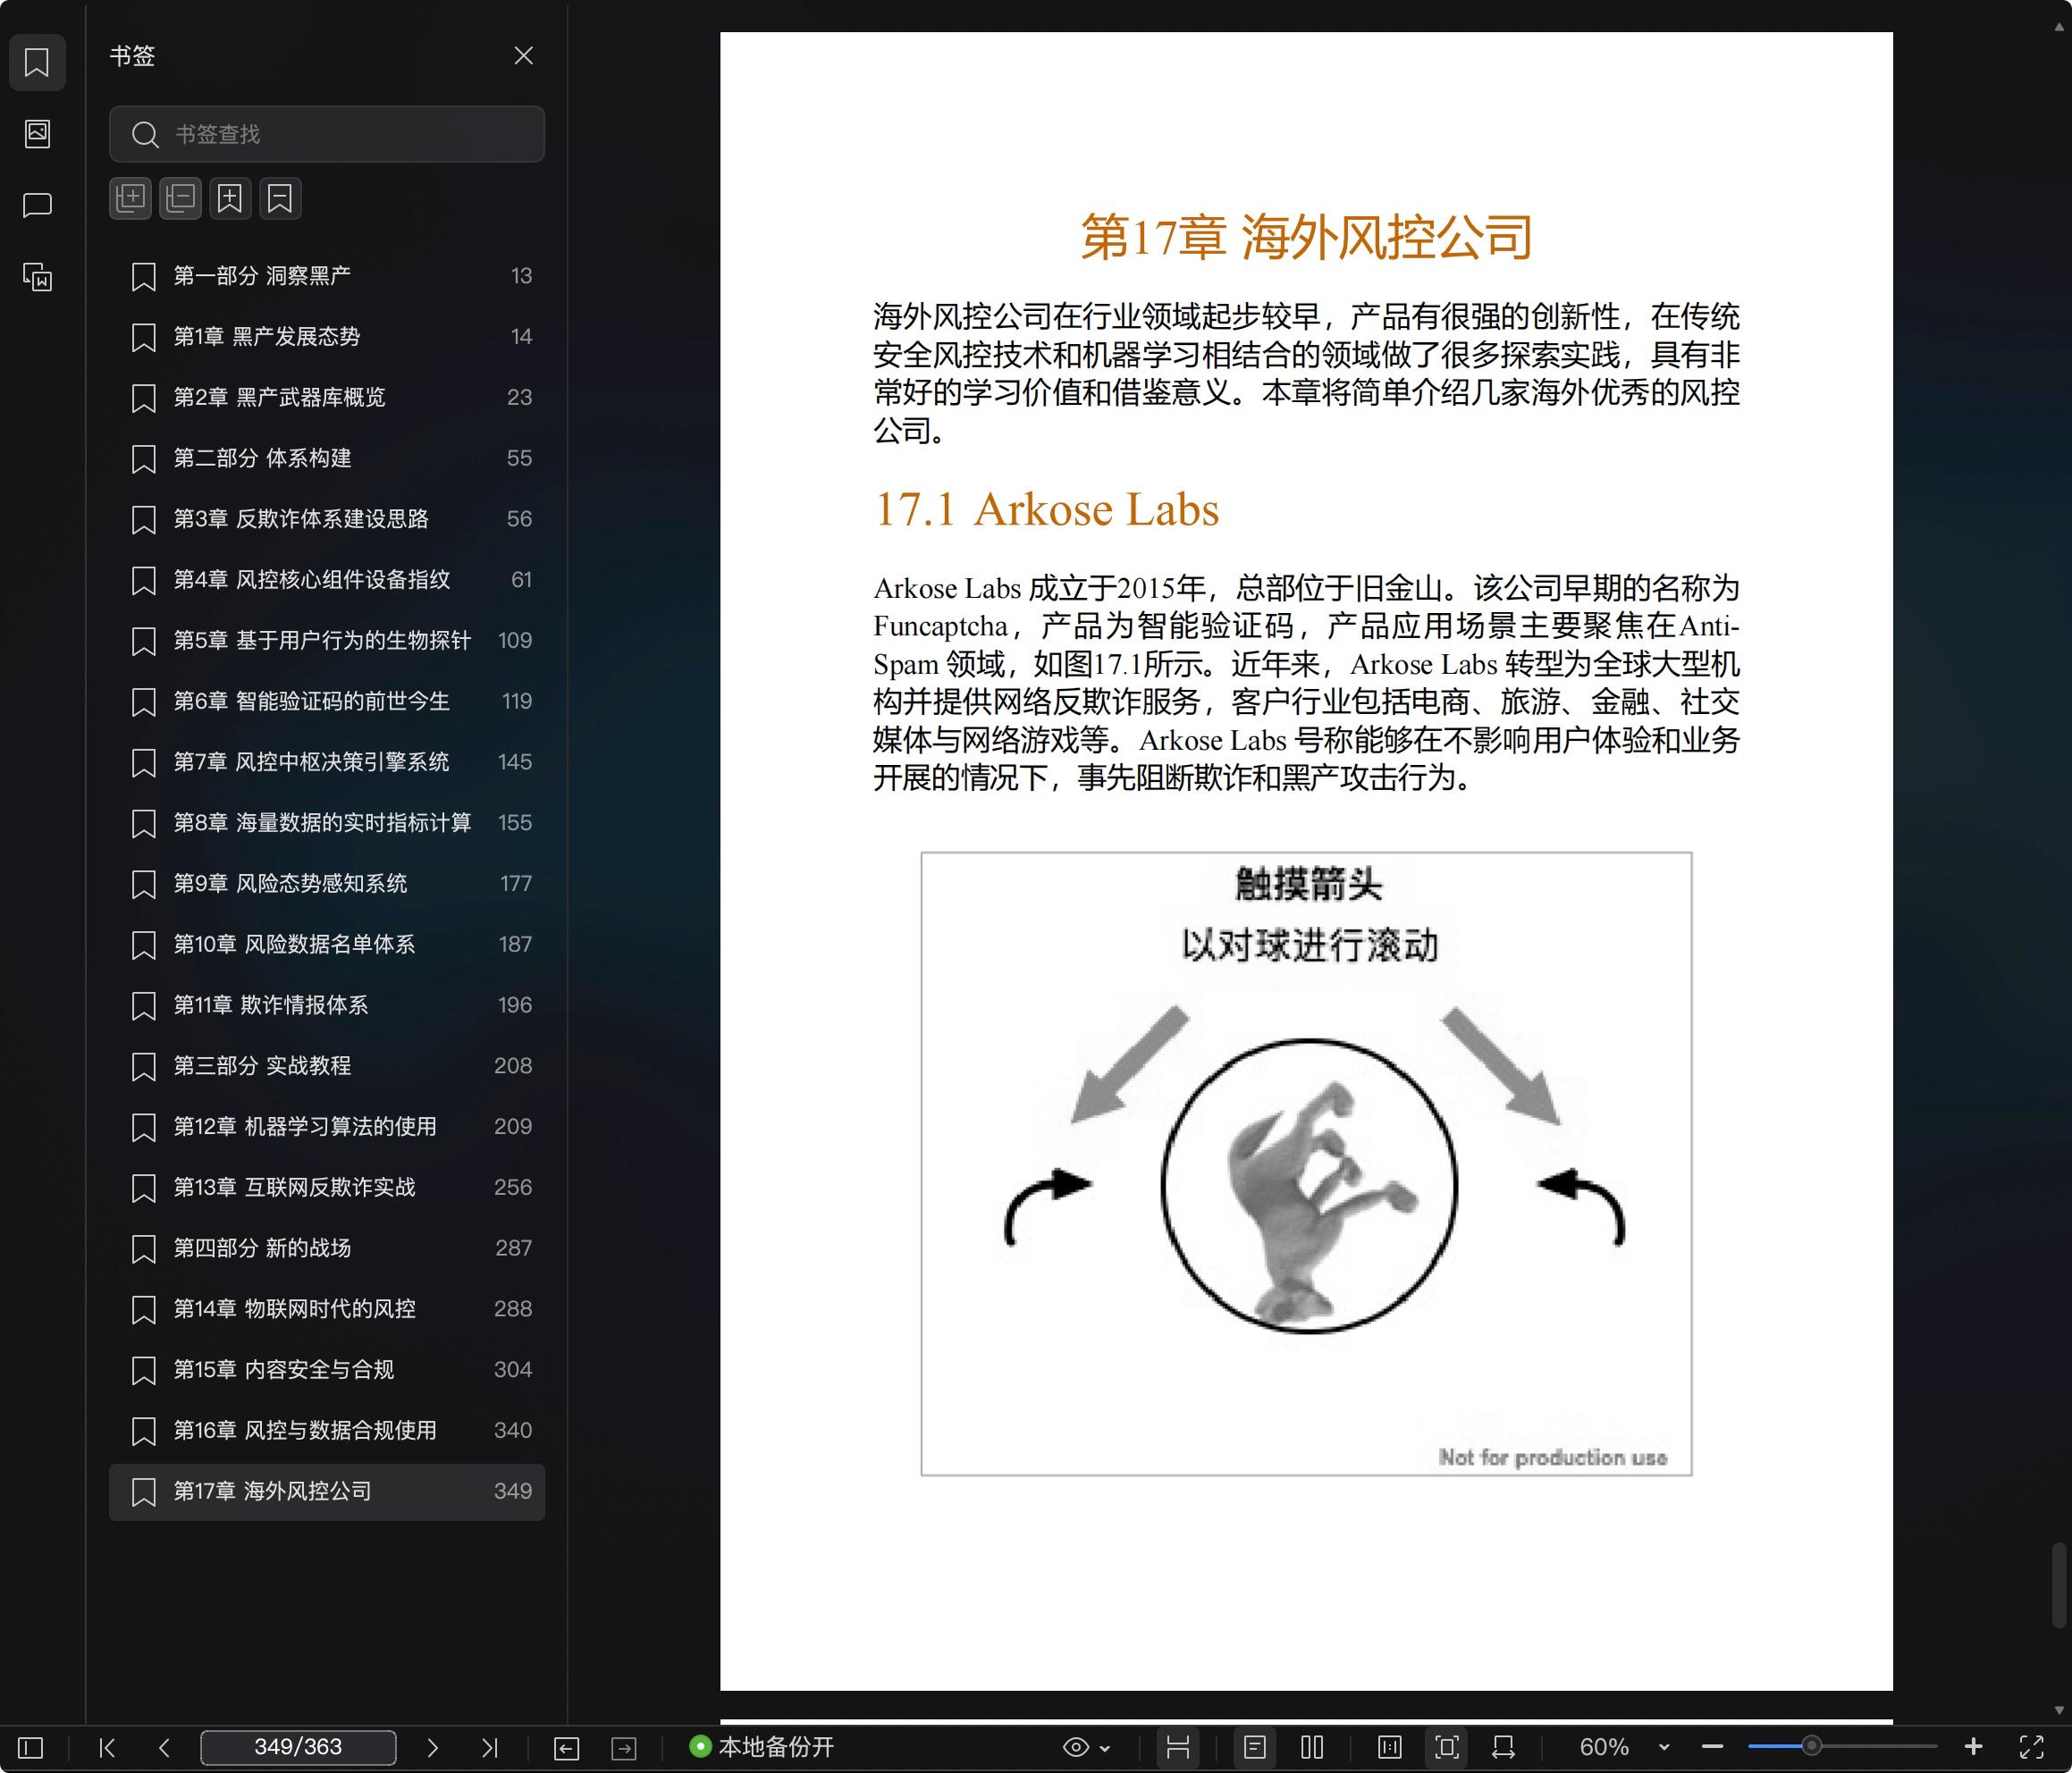Remove bookmark button in bookmark toolbar
The image size is (2072, 1773).
click(x=280, y=198)
